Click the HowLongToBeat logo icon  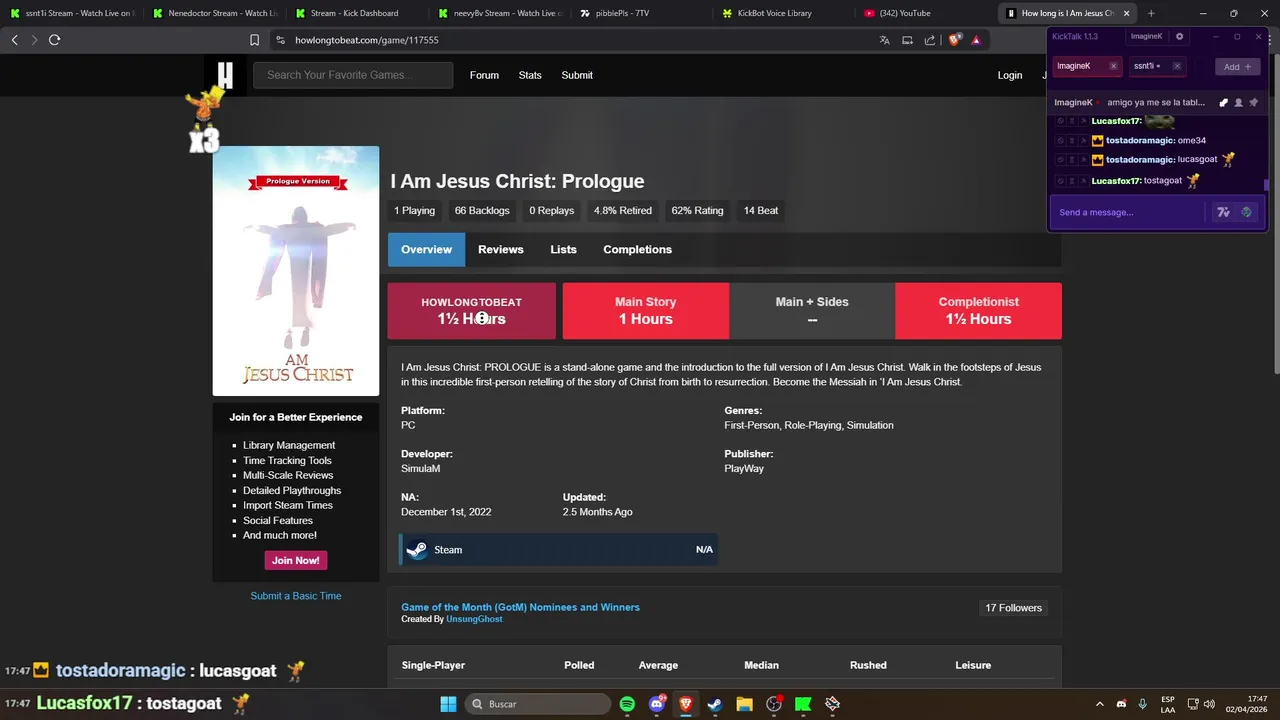tap(226, 75)
